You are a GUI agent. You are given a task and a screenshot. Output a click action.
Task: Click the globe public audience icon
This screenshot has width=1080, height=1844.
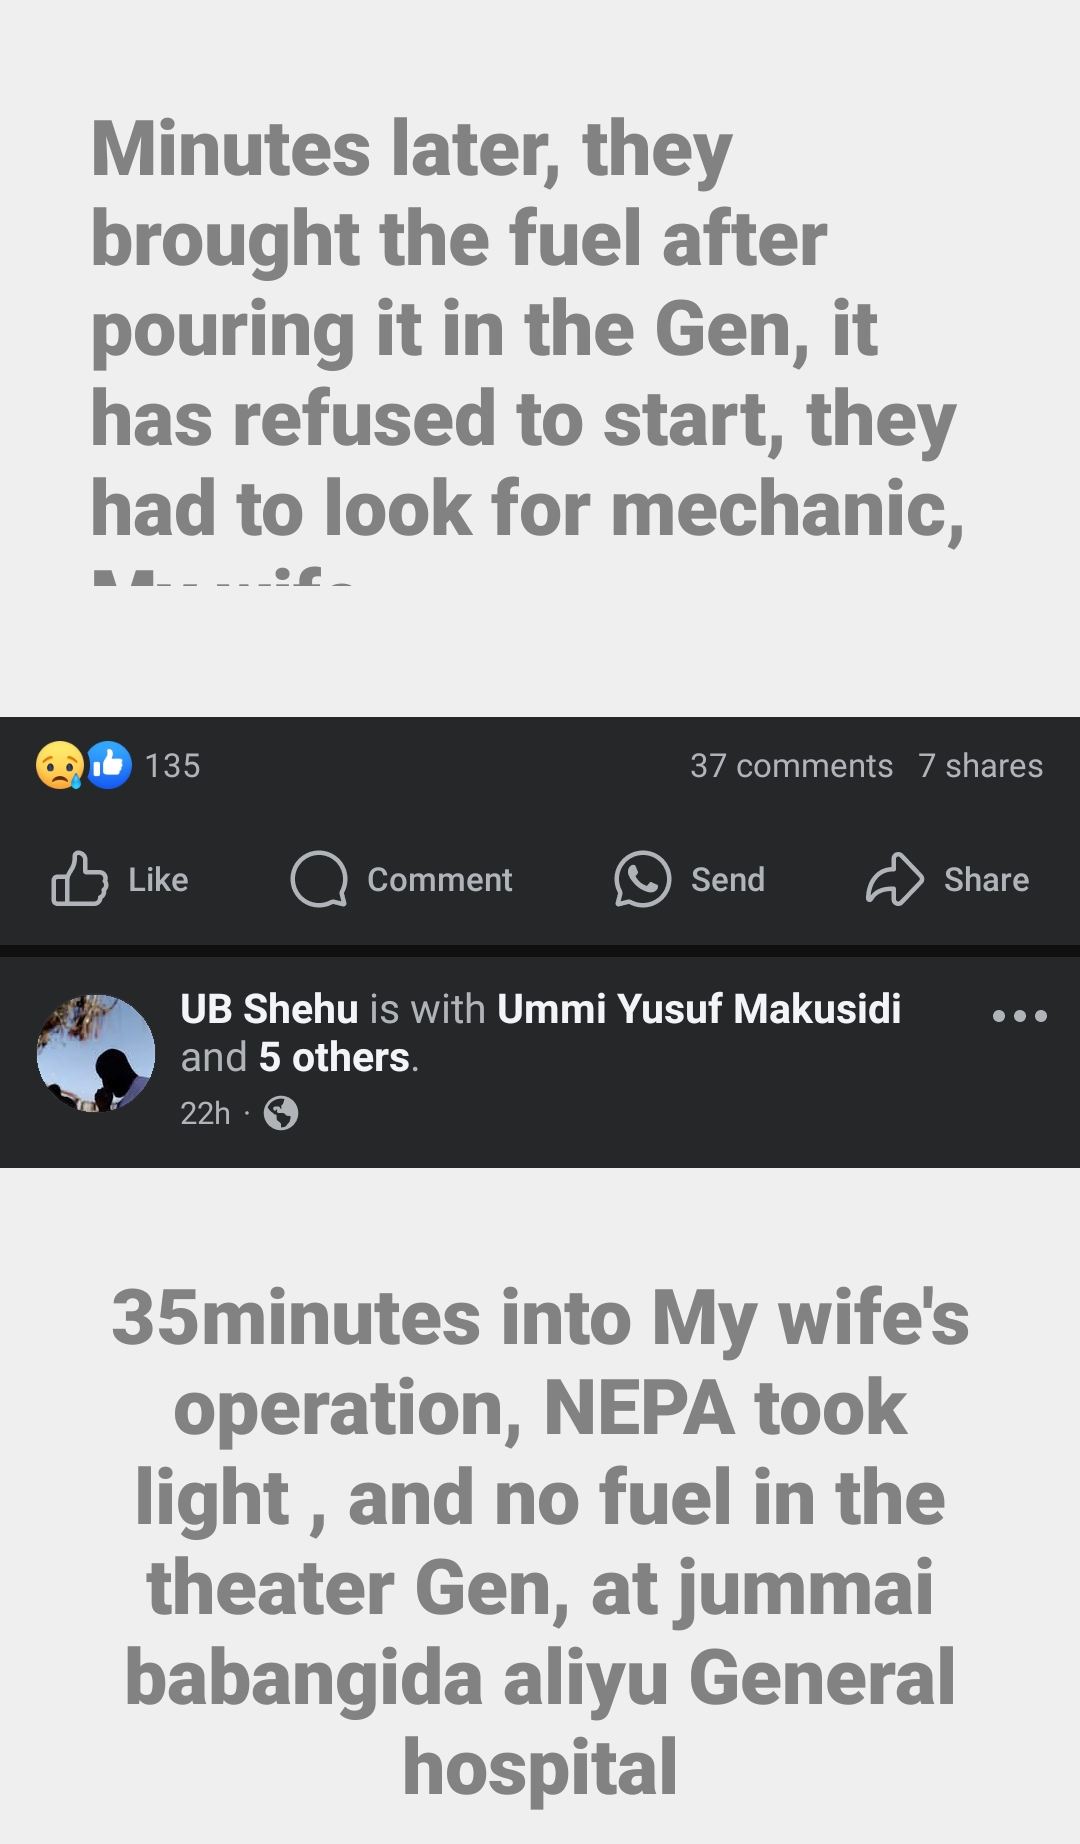pyautogui.click(x=281, y=1113)
